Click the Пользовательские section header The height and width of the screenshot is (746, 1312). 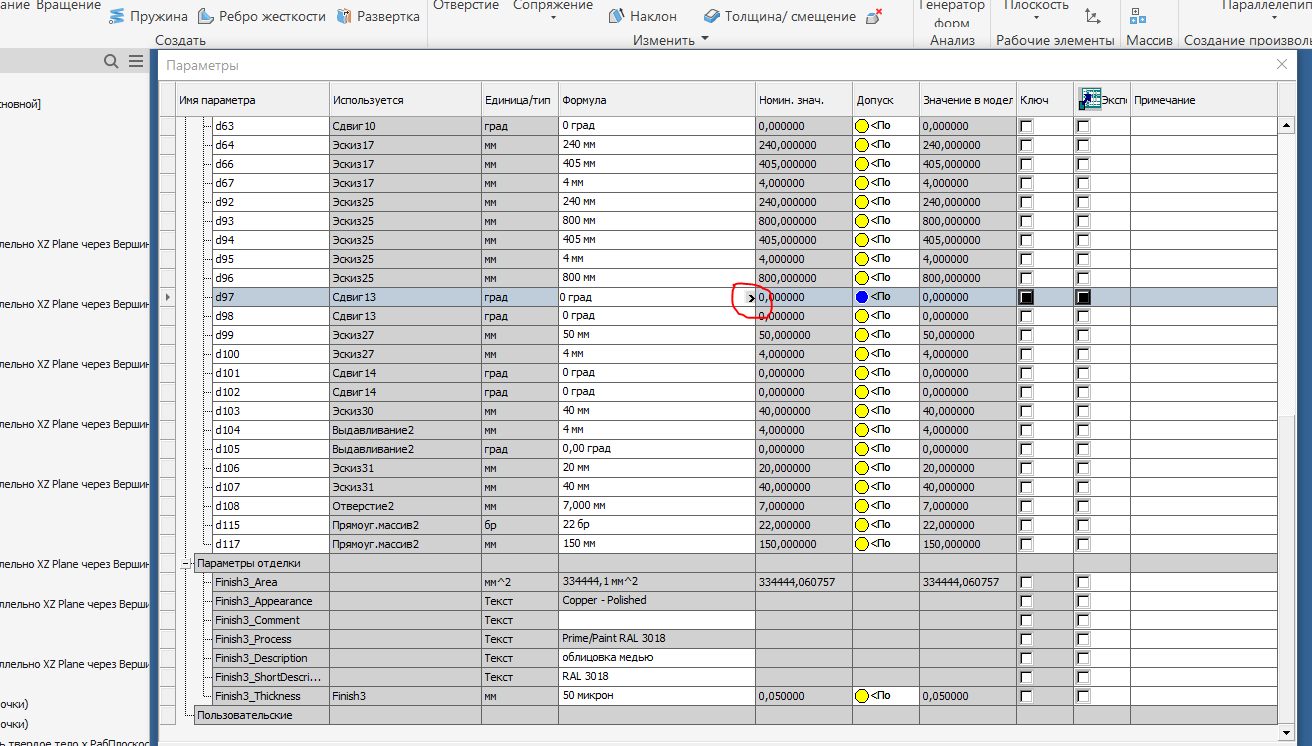[x=245, y=715]
